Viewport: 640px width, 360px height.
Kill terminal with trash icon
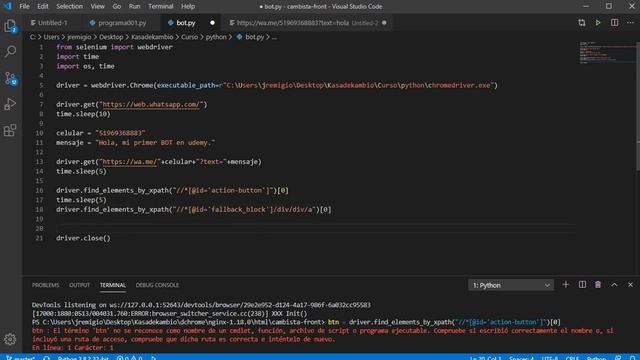point(598,285)
